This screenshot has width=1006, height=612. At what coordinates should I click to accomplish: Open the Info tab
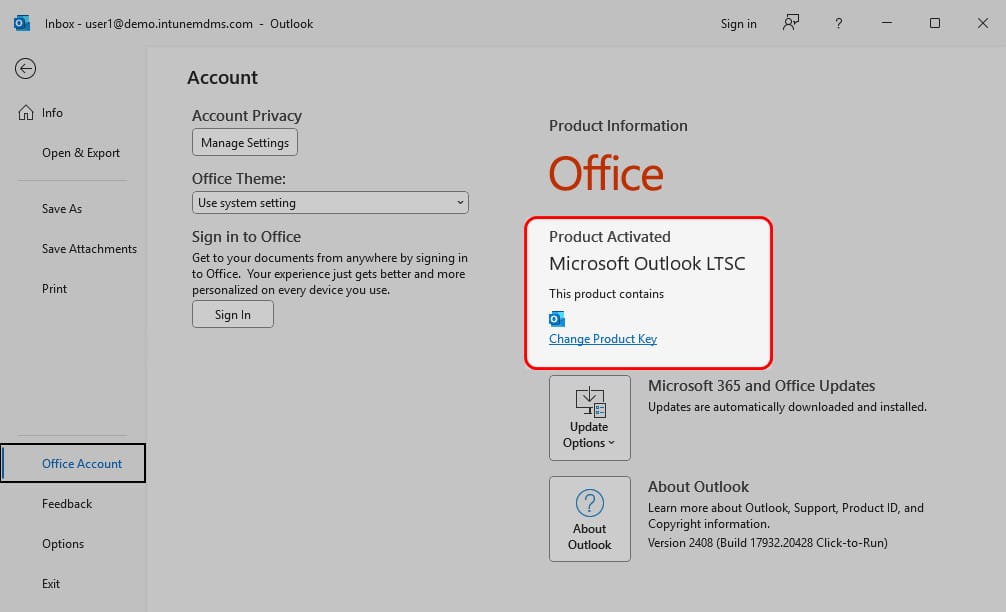[x=52, y=113]
